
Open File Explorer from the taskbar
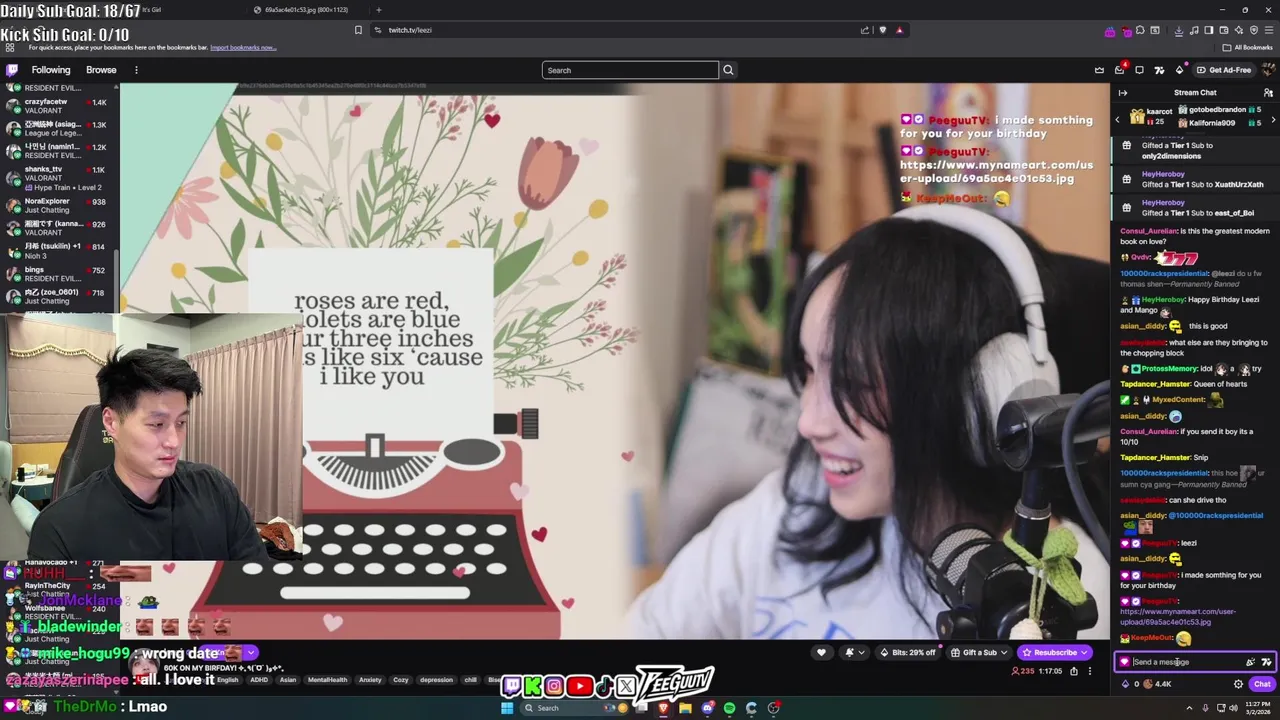click(685, 708)
